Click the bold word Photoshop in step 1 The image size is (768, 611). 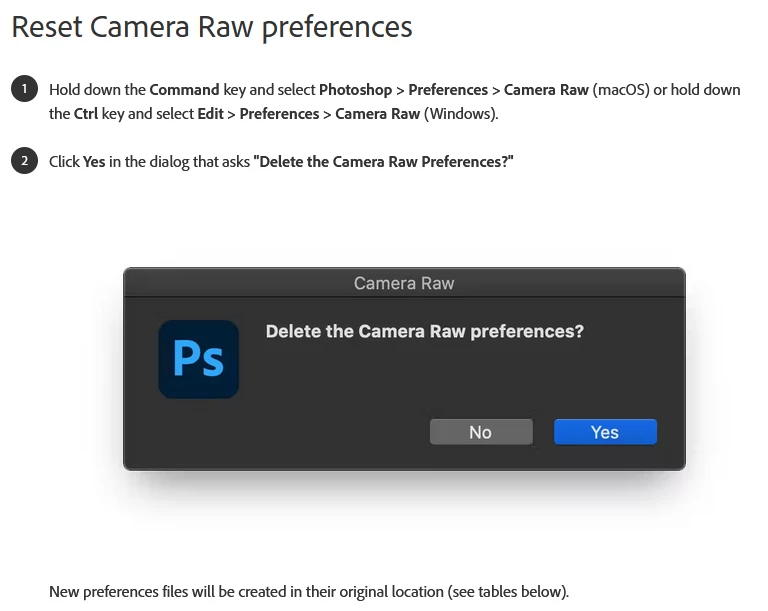pos(356,90)
